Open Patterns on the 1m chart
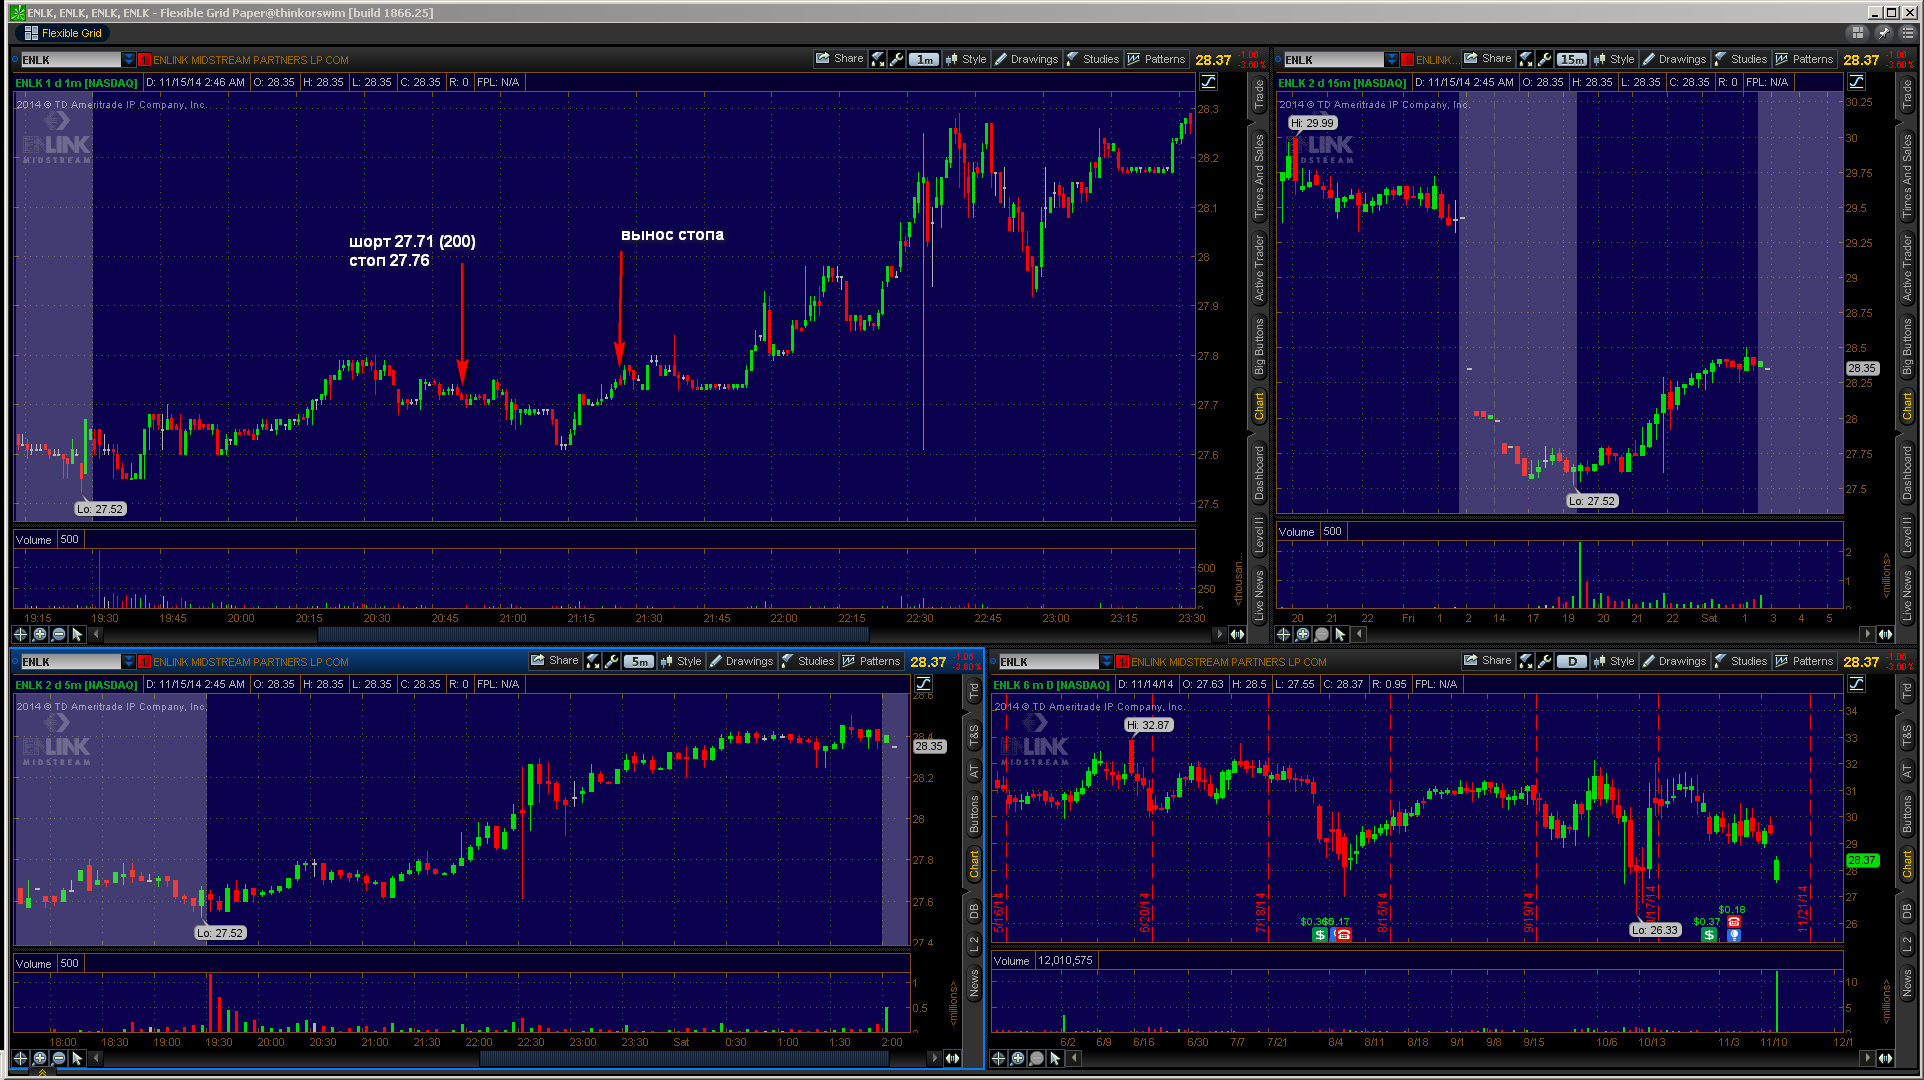This screenshot has width=1924, height=1080. pos(1156,59)
